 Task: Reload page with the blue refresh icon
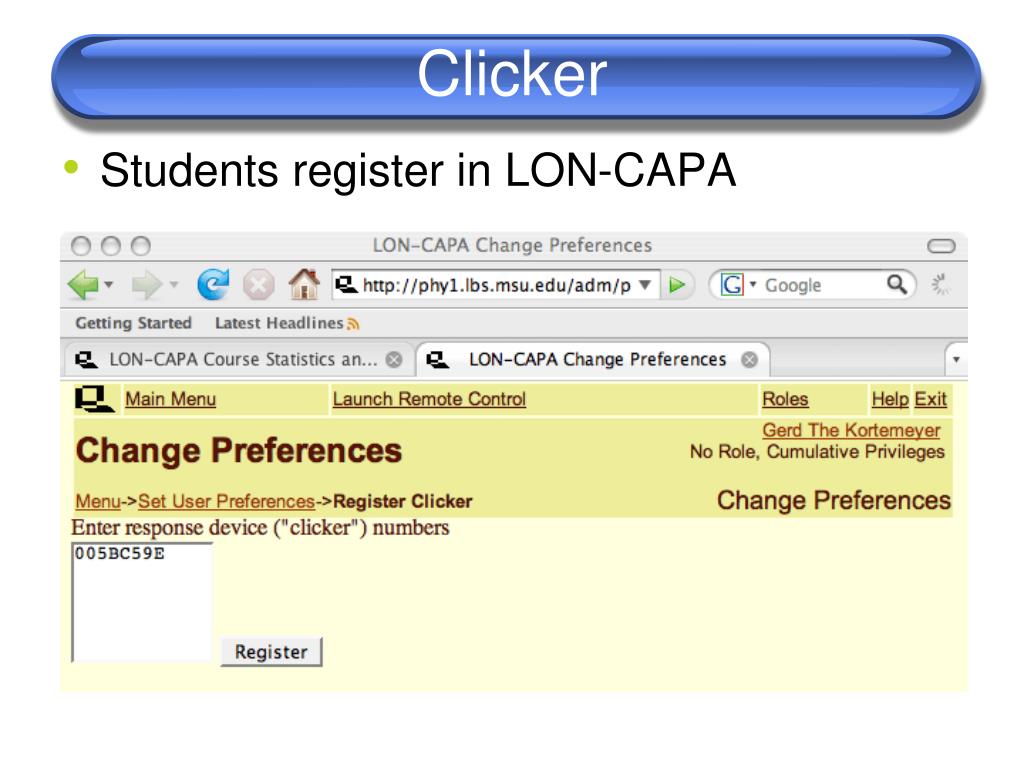pos(214,284)
